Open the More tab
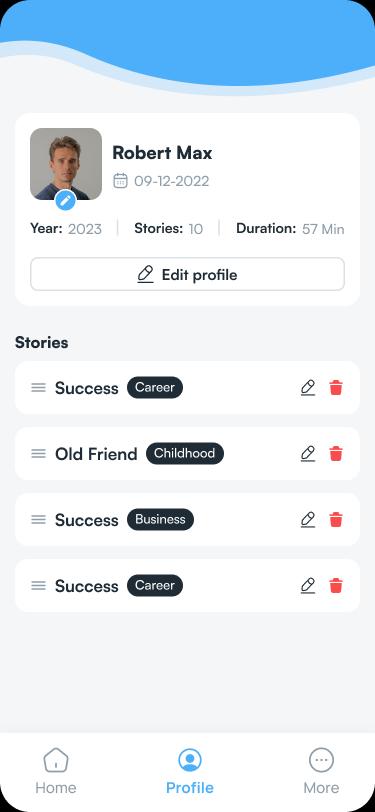 [x=321, y=771]
